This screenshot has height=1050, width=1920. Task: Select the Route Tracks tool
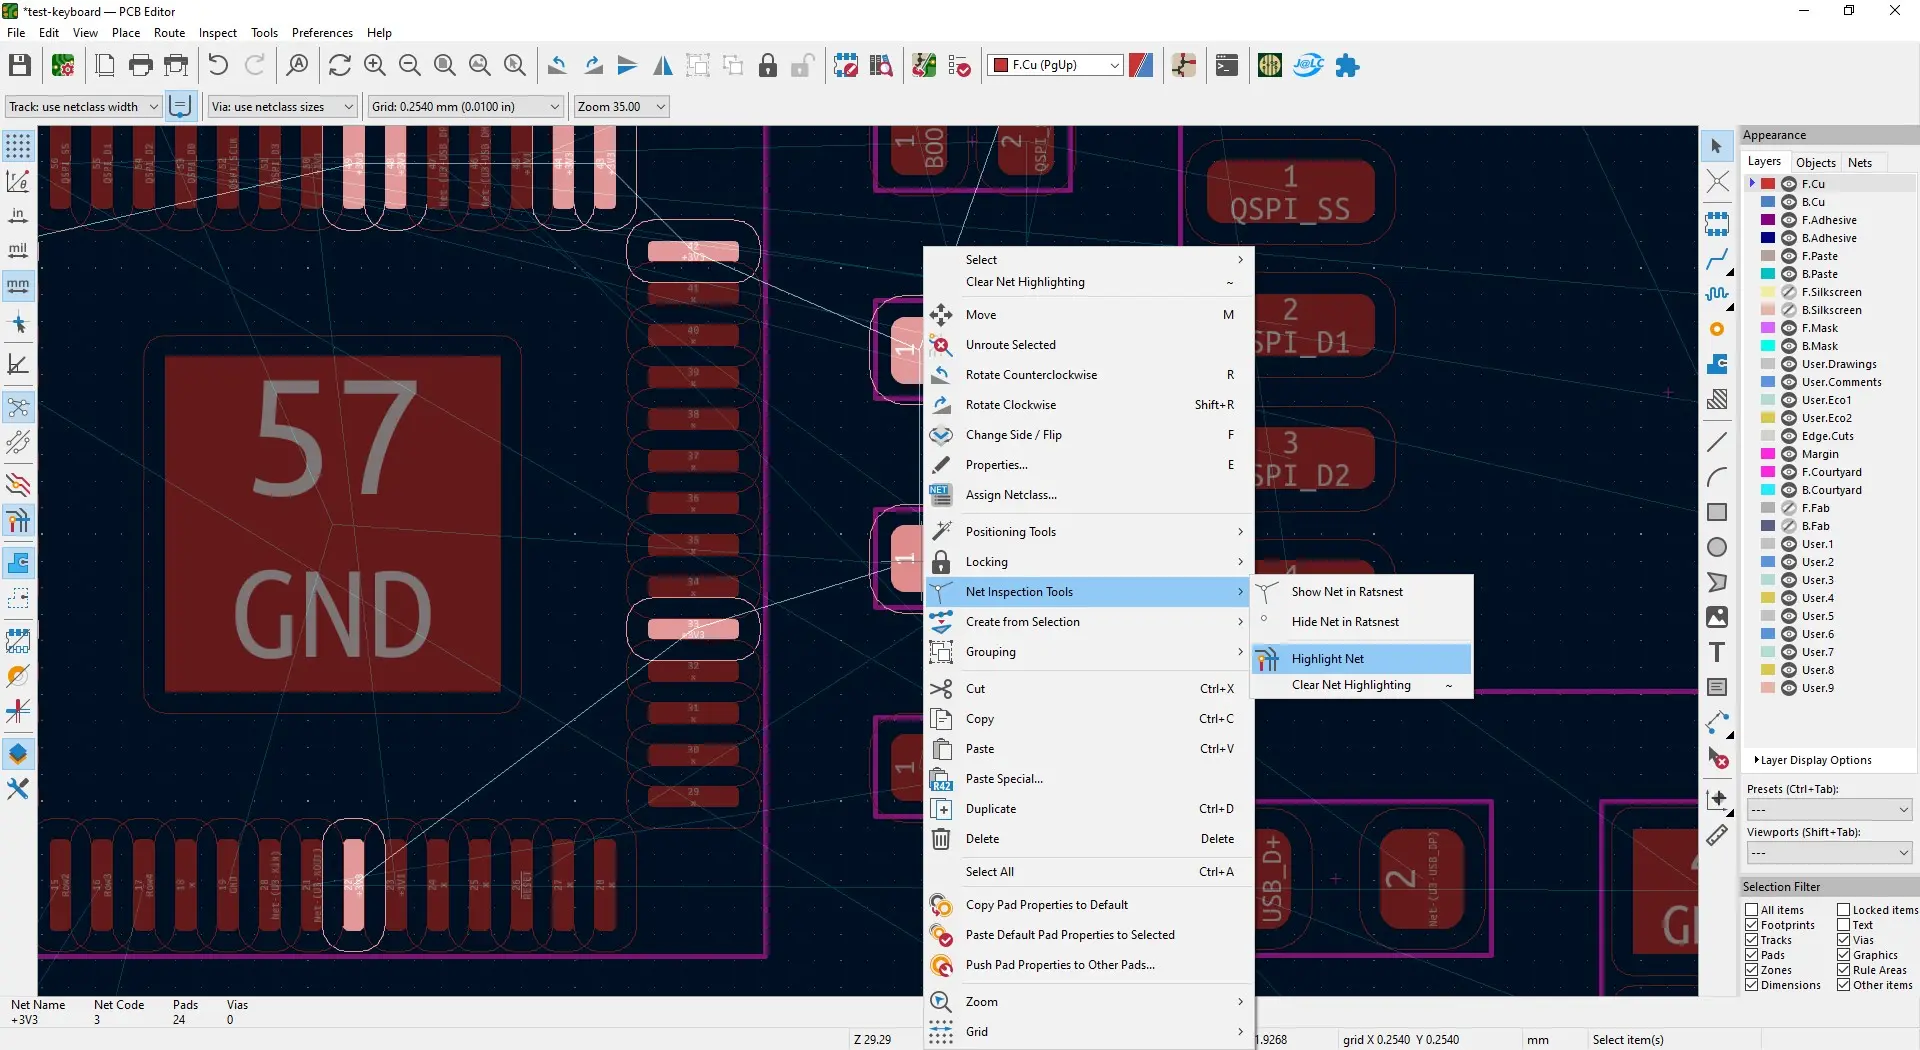pyautogui.click(x=1717, y=261)
